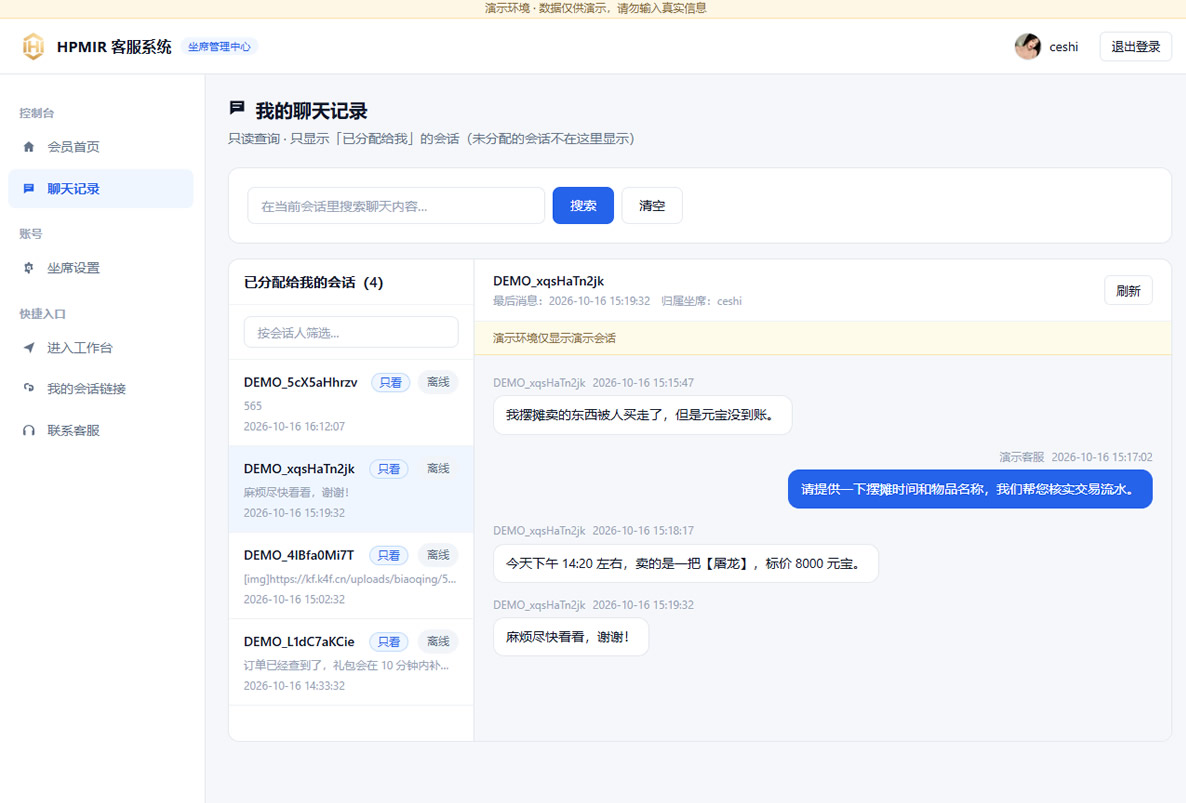Click the 2026-10-16 15:02:32 timestamp in the list
1186x803 pixels.
(294, 600)
